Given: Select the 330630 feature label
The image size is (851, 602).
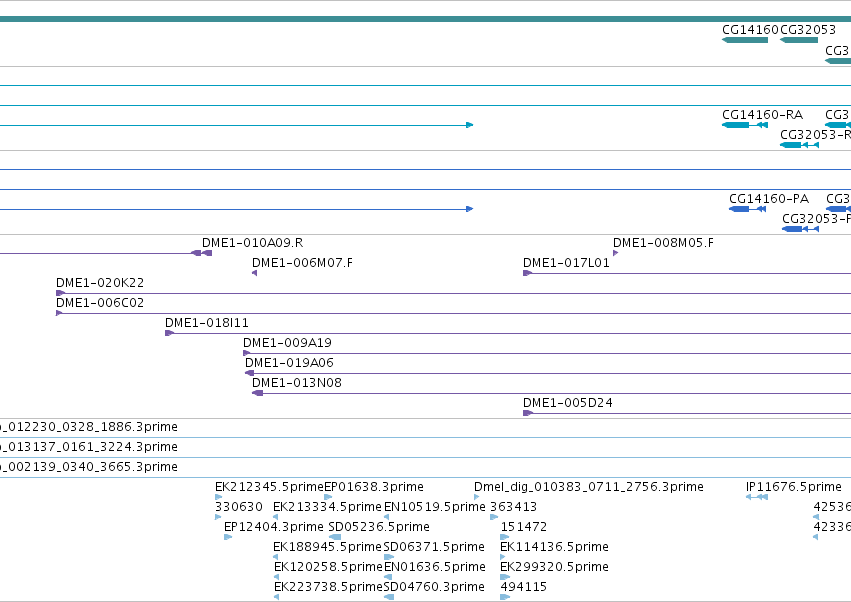Looking at the screenshot, I should (x=239, y=507).
